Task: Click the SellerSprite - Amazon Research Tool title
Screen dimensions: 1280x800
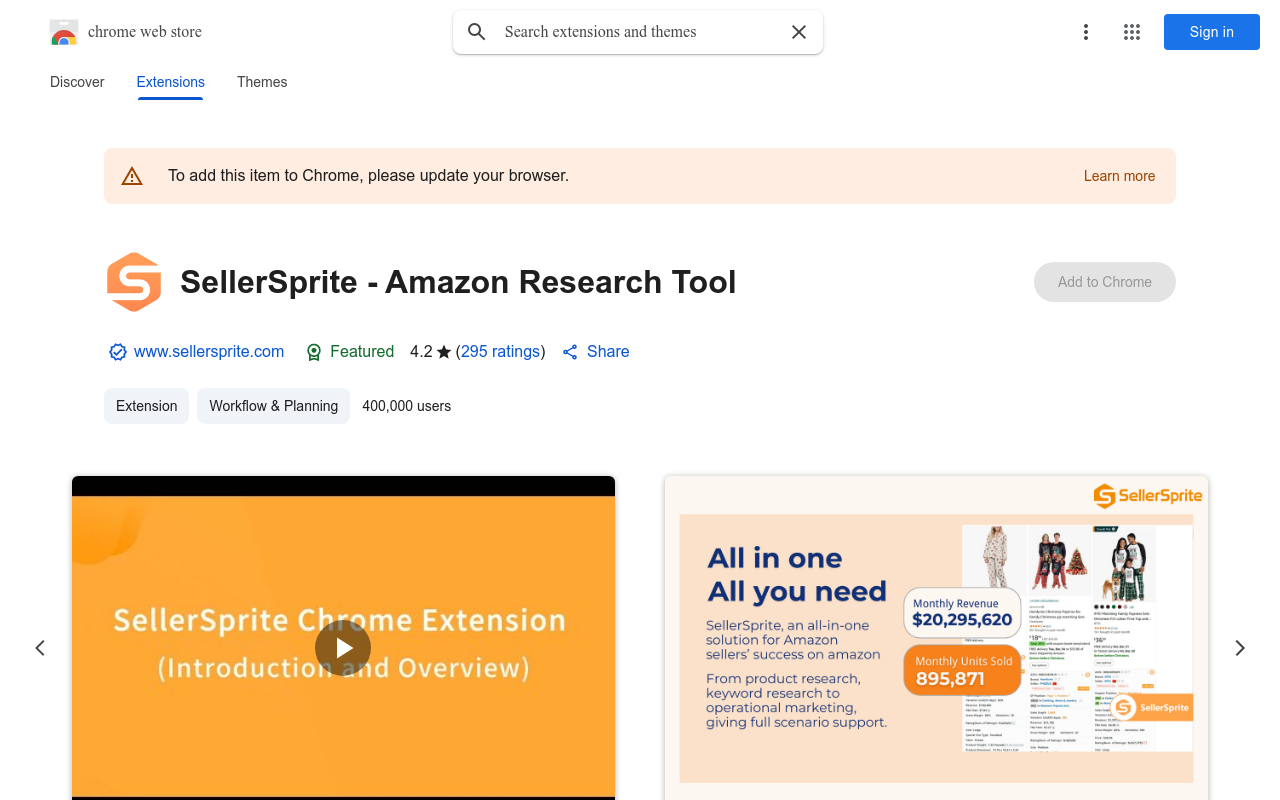Action: (x=458, y=282)
